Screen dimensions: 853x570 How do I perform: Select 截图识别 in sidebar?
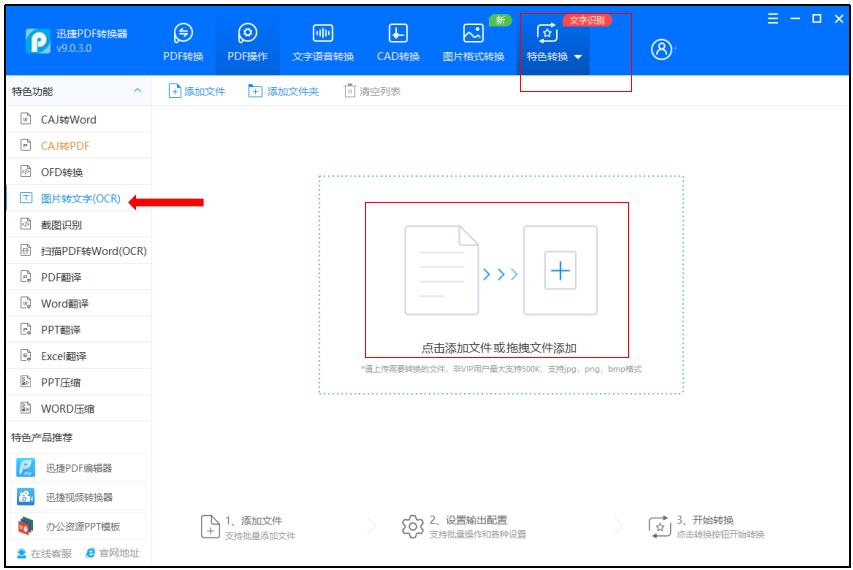click(79, 225)
